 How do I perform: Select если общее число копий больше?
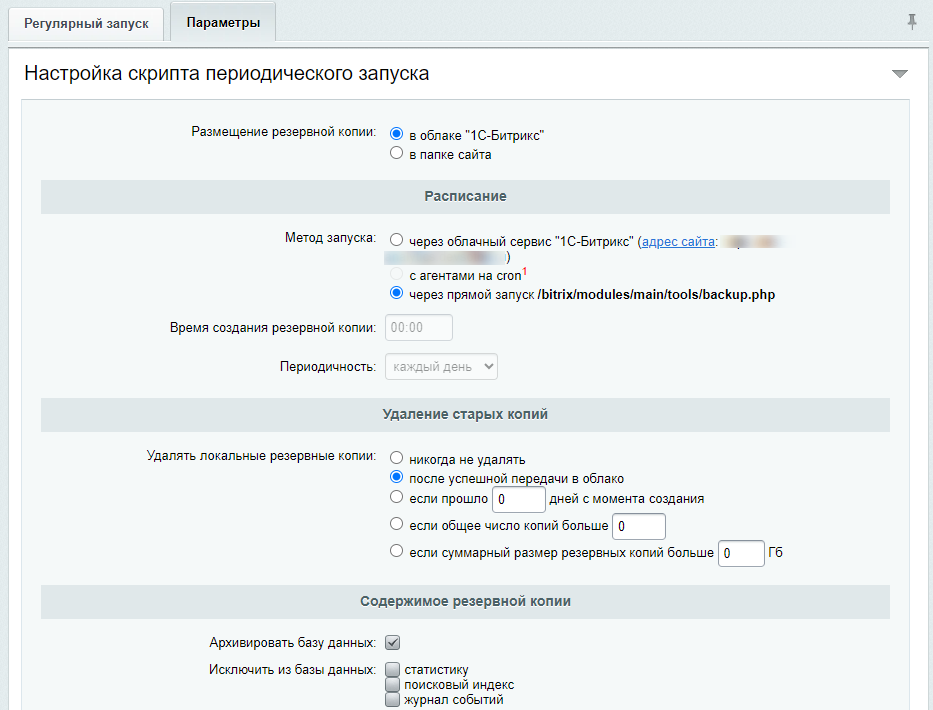(x=396, y=524)
